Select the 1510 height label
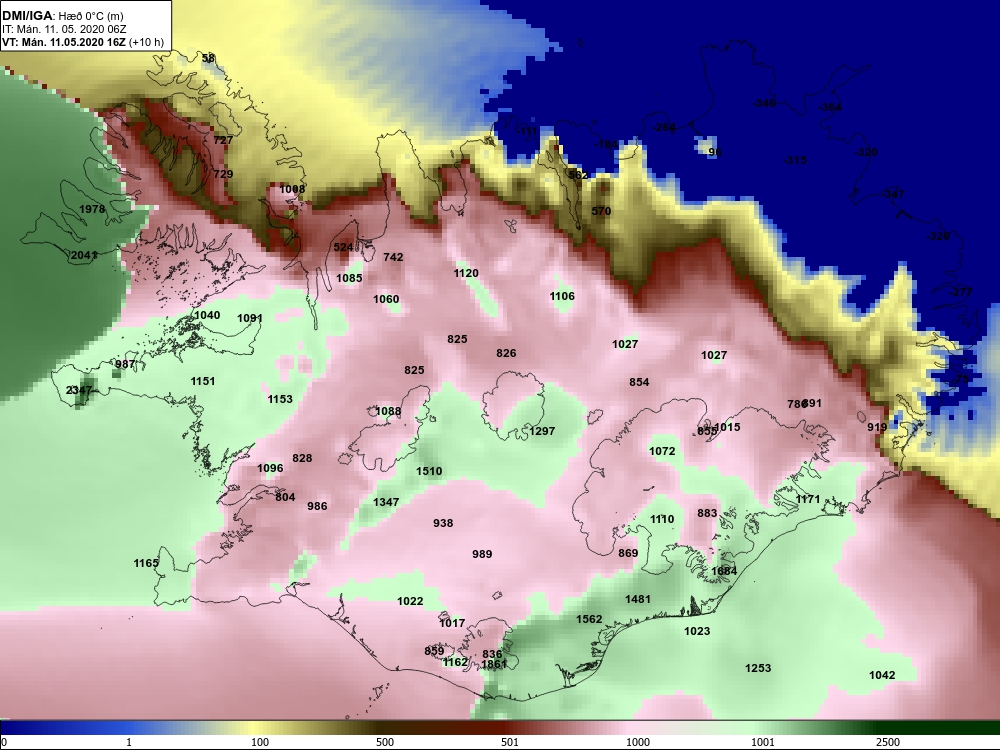 [x=429, y=471]
